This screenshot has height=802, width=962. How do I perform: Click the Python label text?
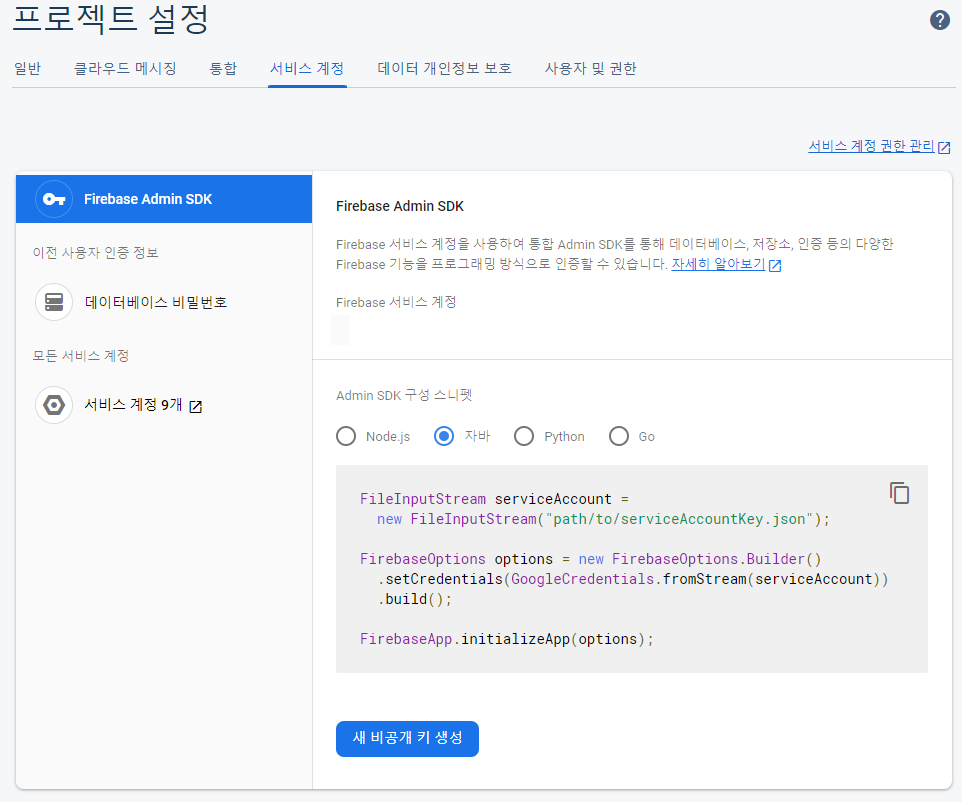[564, 437]
